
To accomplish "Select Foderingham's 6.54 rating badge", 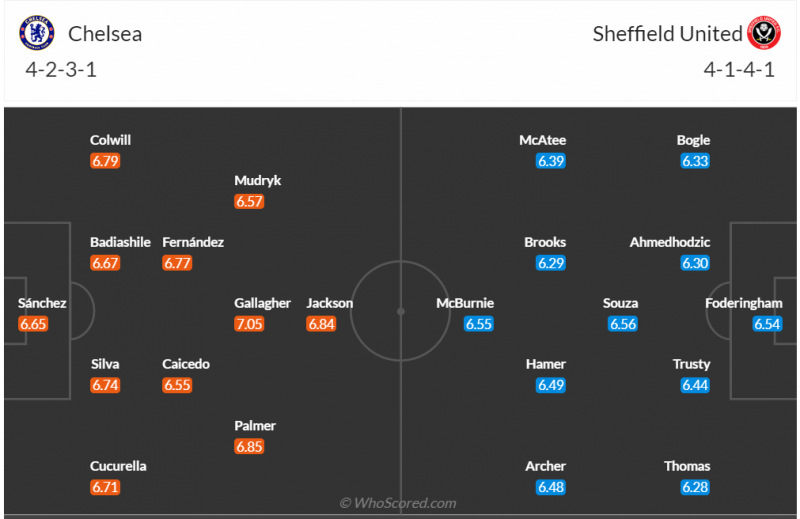I will coord(767,324).
